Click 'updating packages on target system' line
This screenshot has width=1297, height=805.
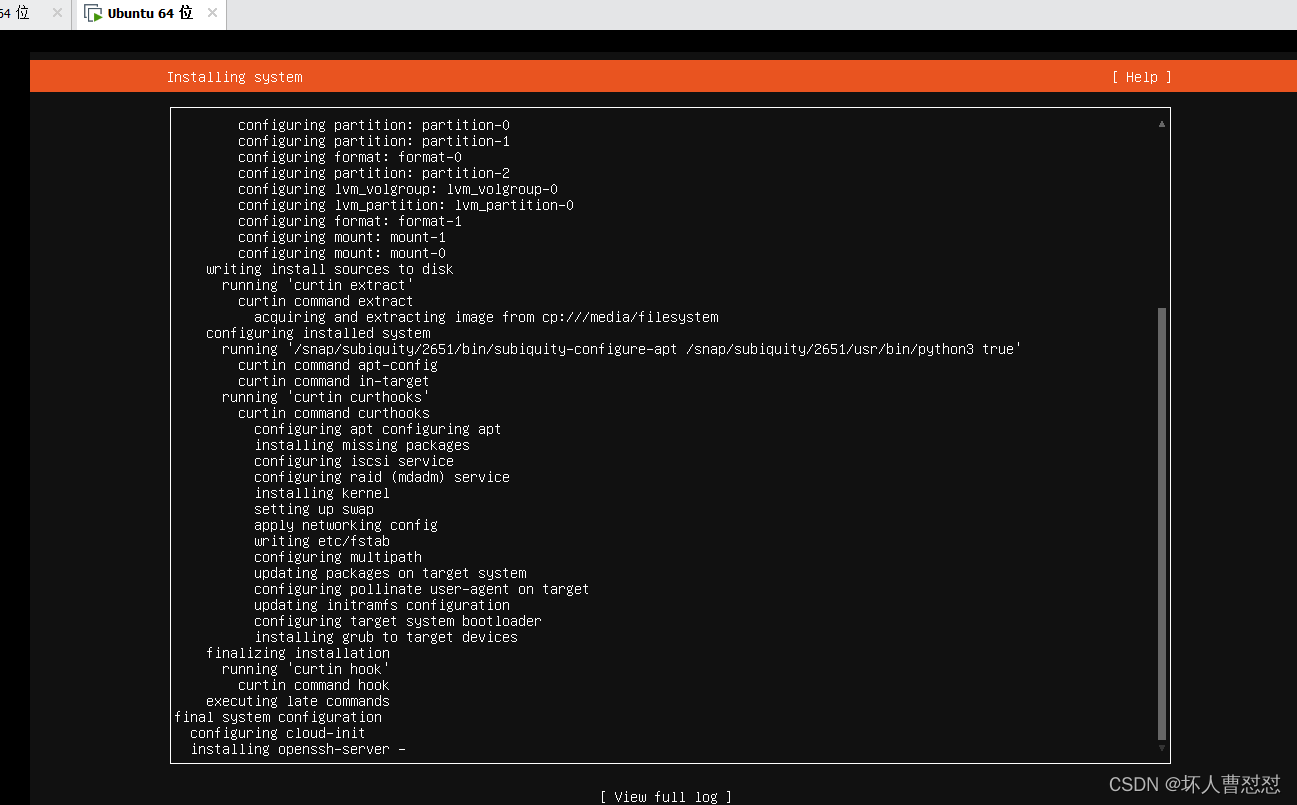(390, 573)
